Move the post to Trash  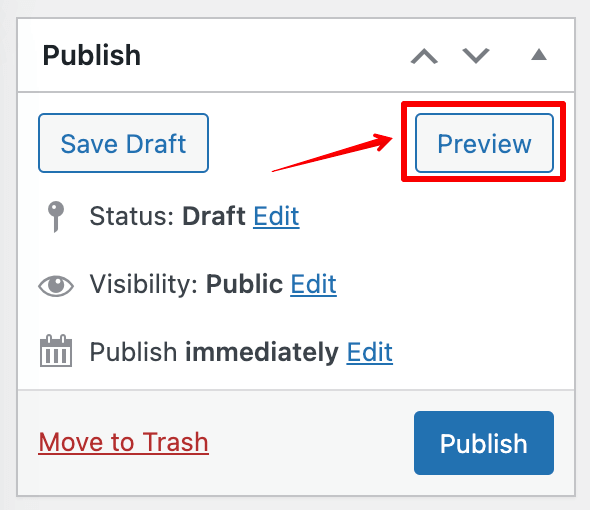click(123, 442)
